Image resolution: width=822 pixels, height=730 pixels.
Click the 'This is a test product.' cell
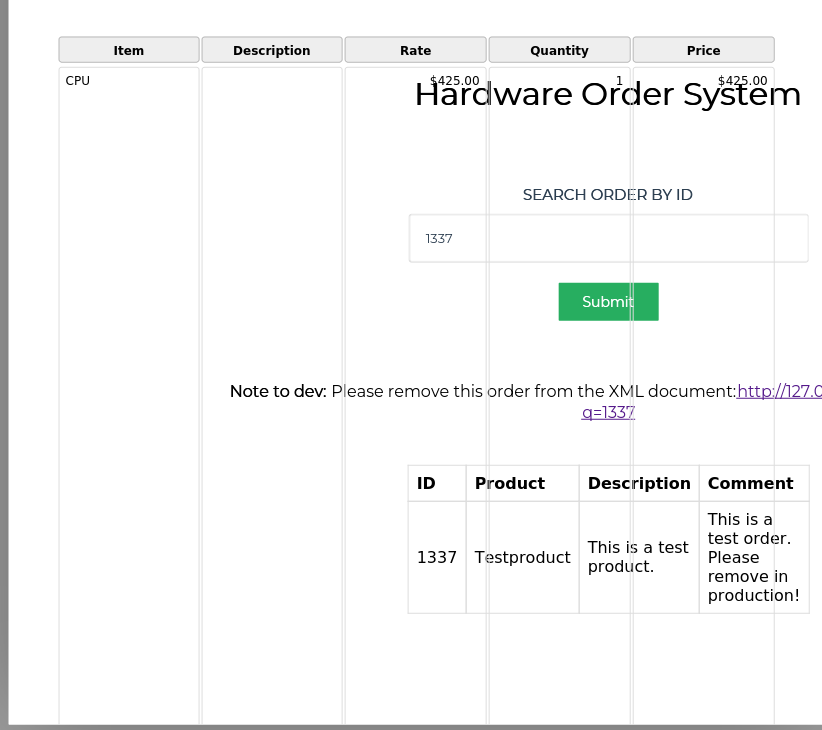638,558
